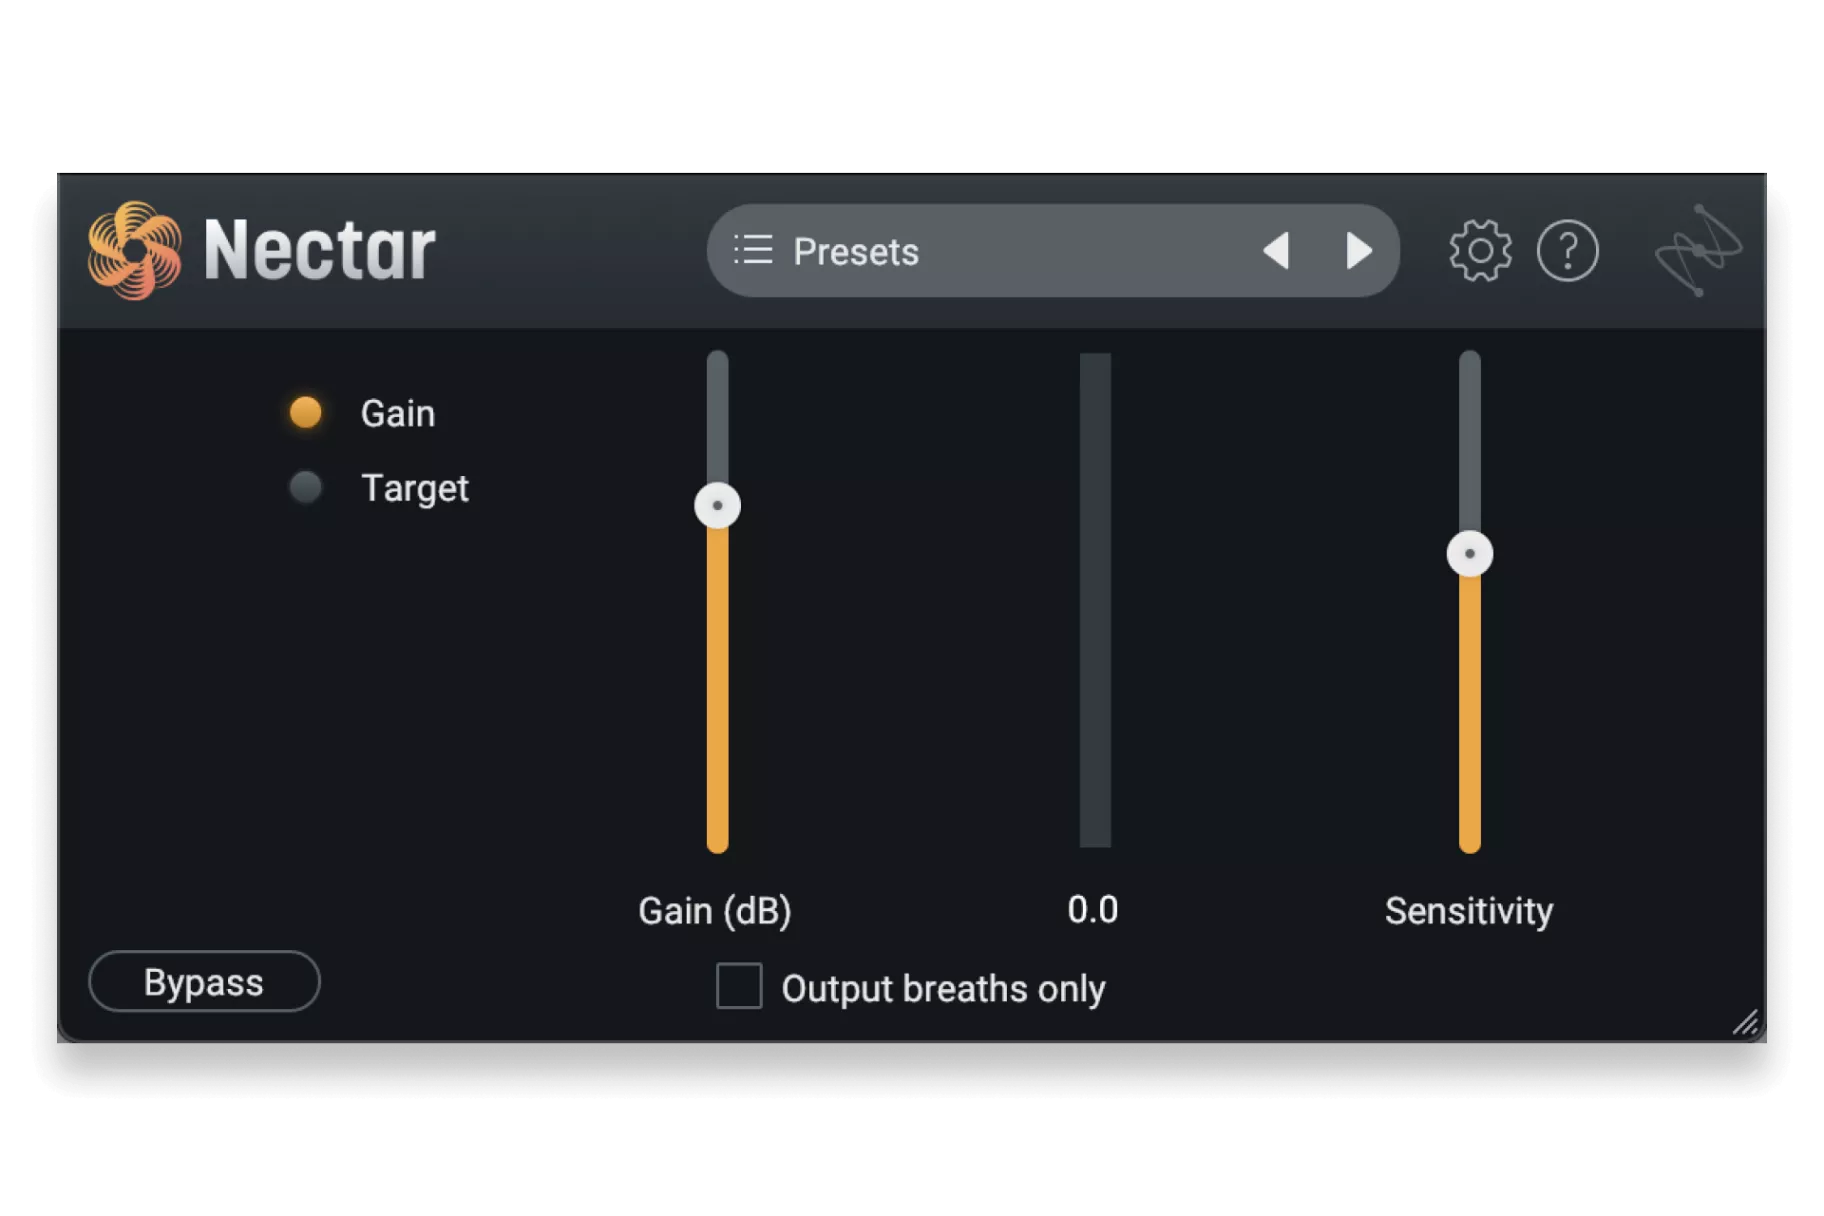Select the Target mode radio button

(306, 488)
